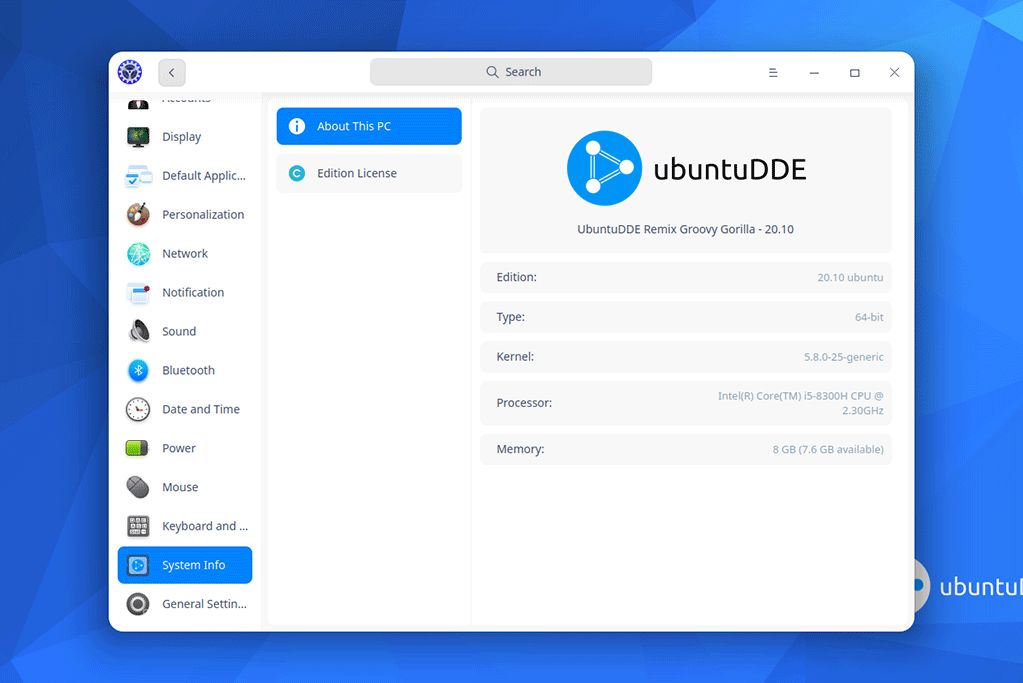Click the Notification icon

[138, 293]
